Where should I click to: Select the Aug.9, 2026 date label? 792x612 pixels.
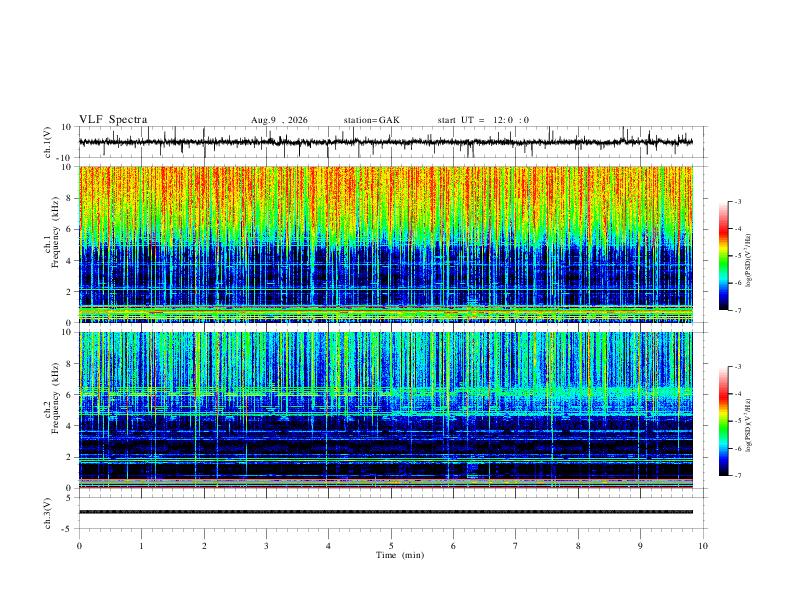coord(279,120)
